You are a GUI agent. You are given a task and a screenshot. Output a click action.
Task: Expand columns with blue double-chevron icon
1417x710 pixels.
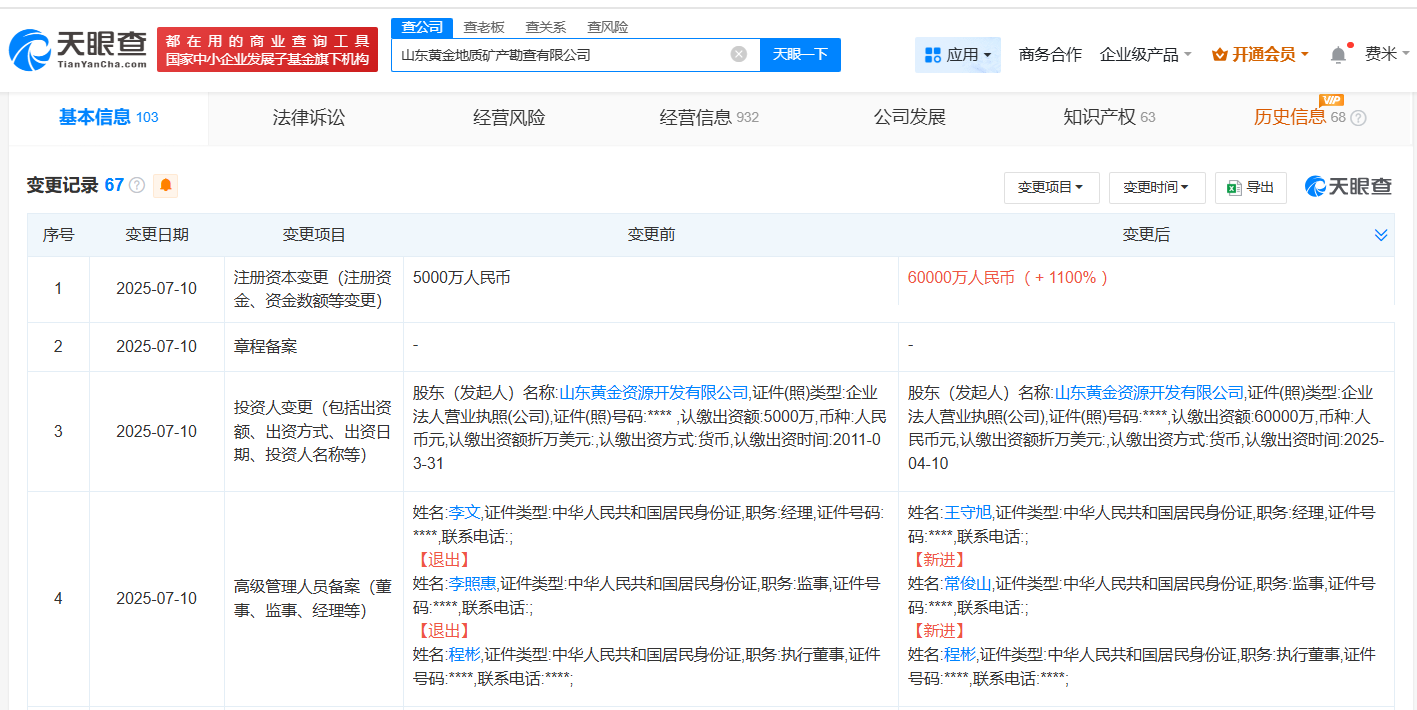coord(1380,235)
